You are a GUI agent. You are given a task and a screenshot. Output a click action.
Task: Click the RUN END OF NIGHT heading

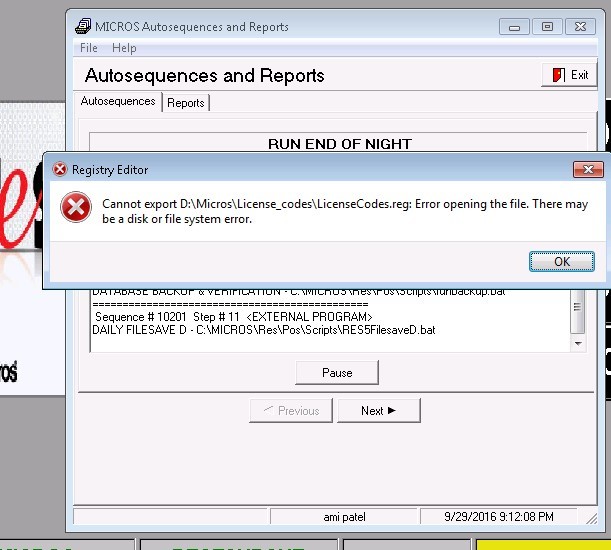tap(339, 144)
